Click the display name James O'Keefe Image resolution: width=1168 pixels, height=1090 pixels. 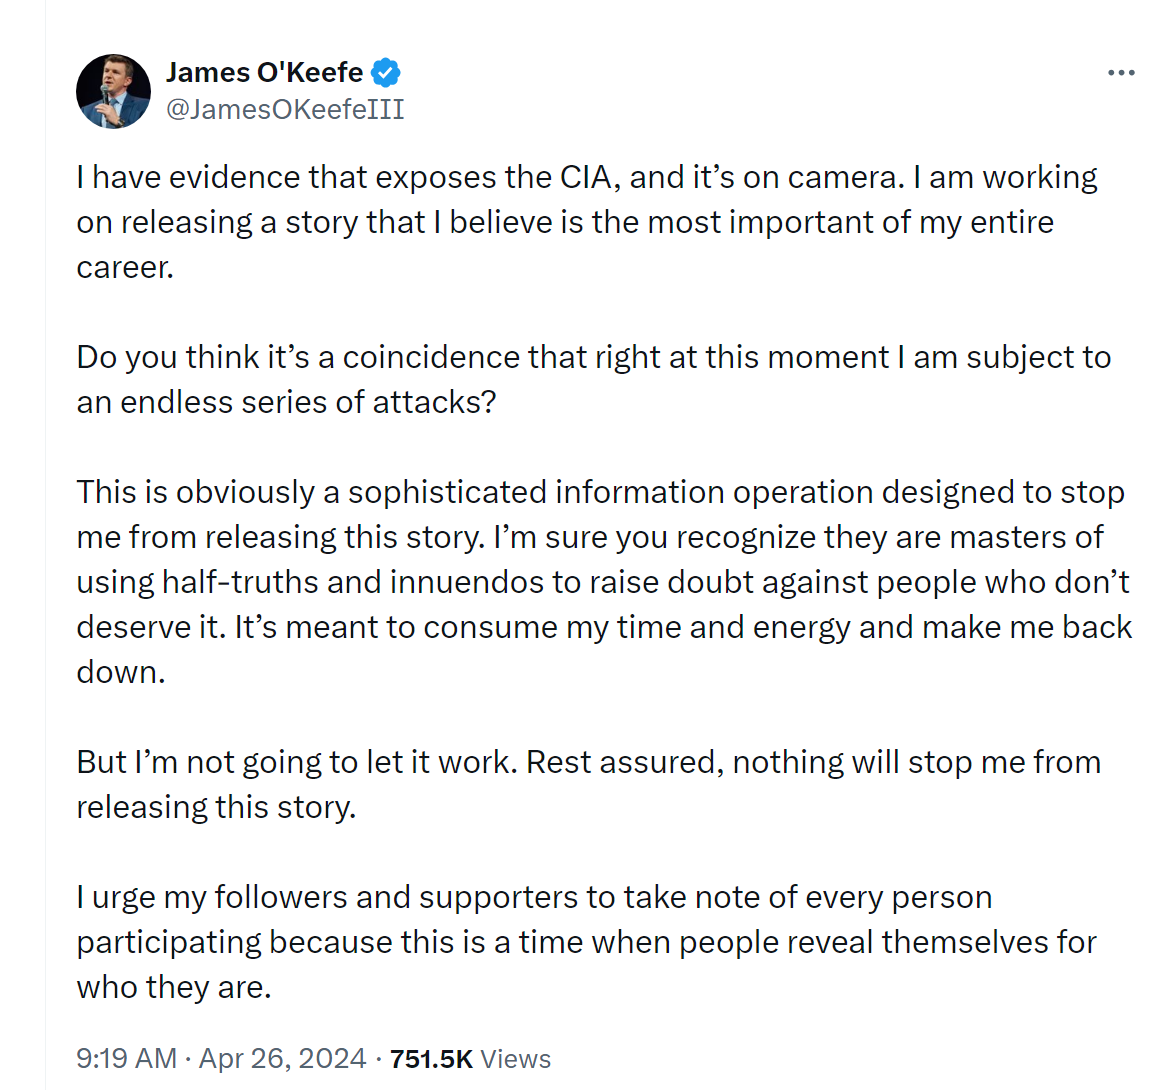tap(264, 73)
